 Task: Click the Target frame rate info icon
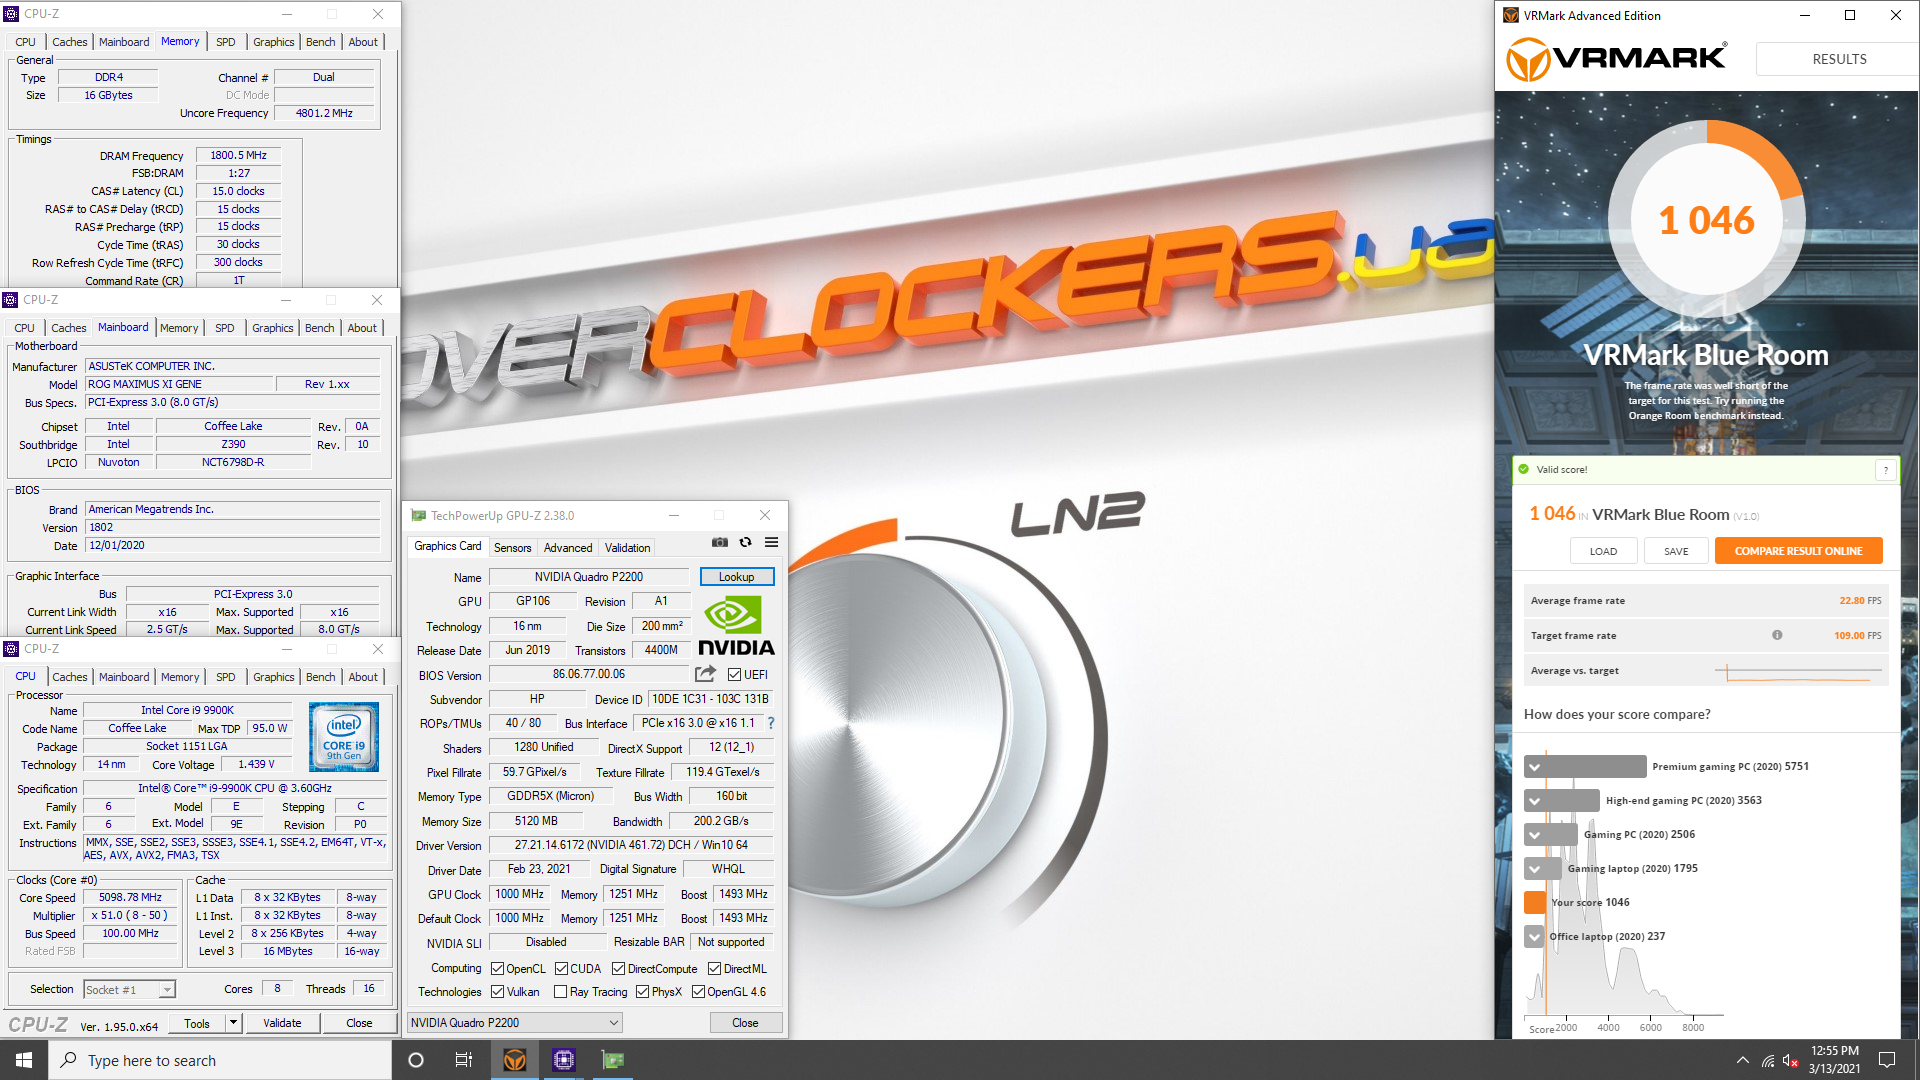[x=1777, y=635]
